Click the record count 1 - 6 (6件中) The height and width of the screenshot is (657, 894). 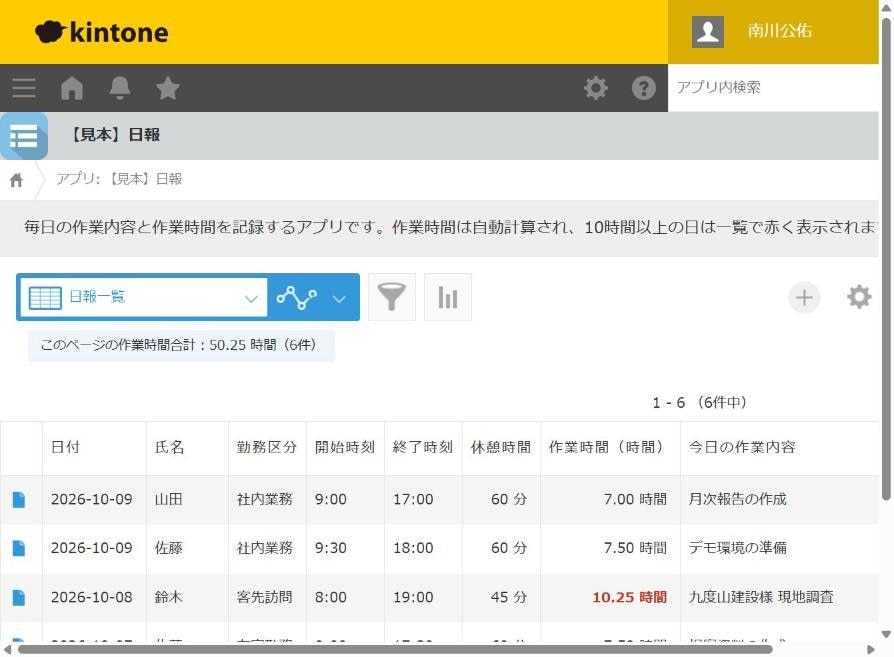(700, 403)
